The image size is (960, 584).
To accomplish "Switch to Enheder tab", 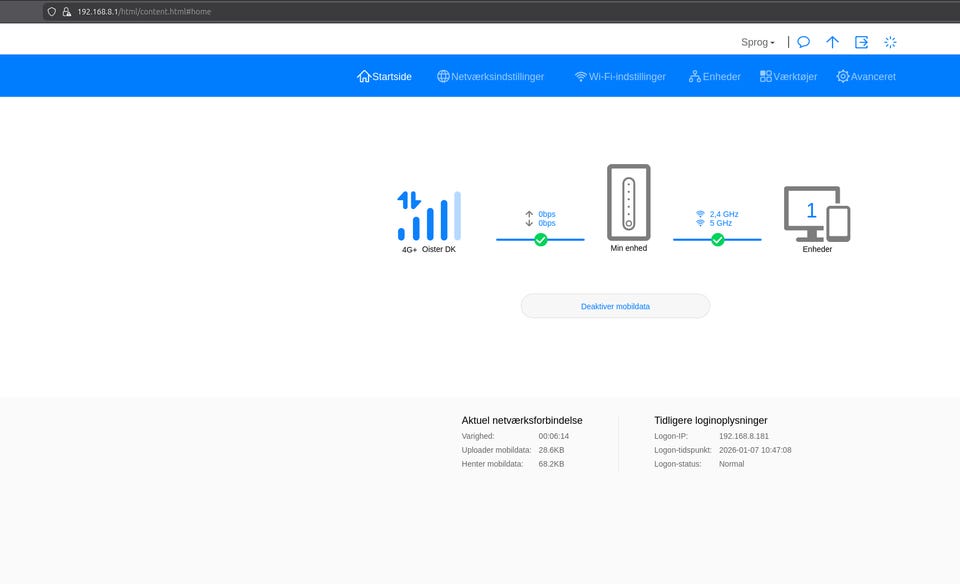I will (x=714, y=76).
